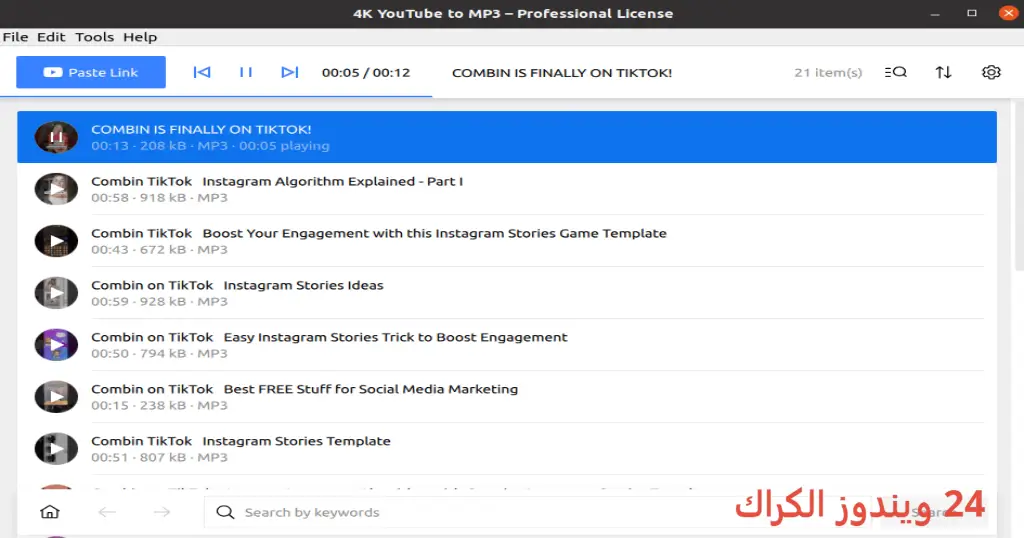Click 00:58 · 918 kB · MP3 details
Viewport: 1024px width, 538px height.
tap(159, 197)
